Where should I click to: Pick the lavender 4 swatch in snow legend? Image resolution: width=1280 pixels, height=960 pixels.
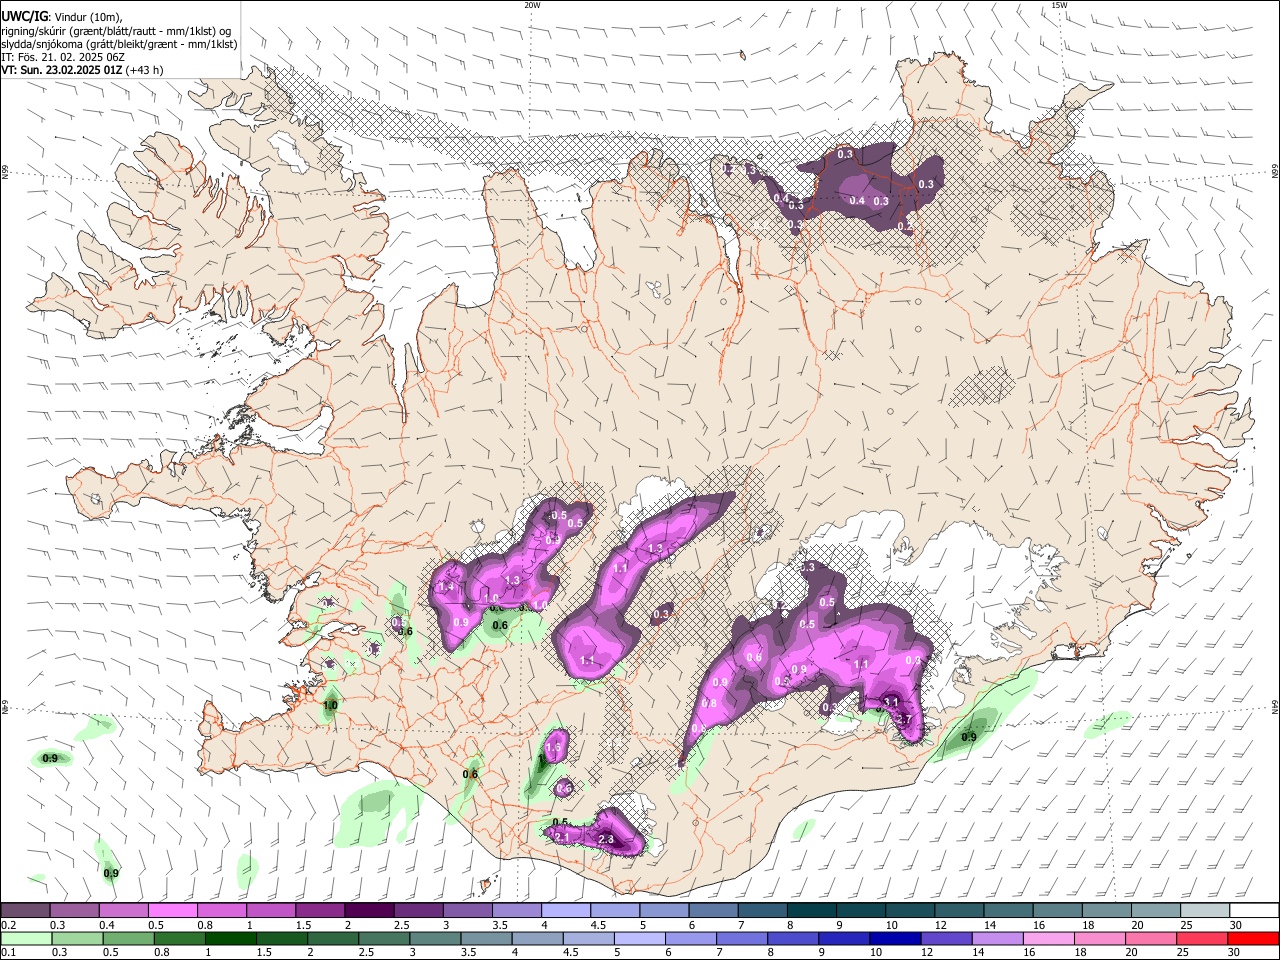[x=566, y=911]
